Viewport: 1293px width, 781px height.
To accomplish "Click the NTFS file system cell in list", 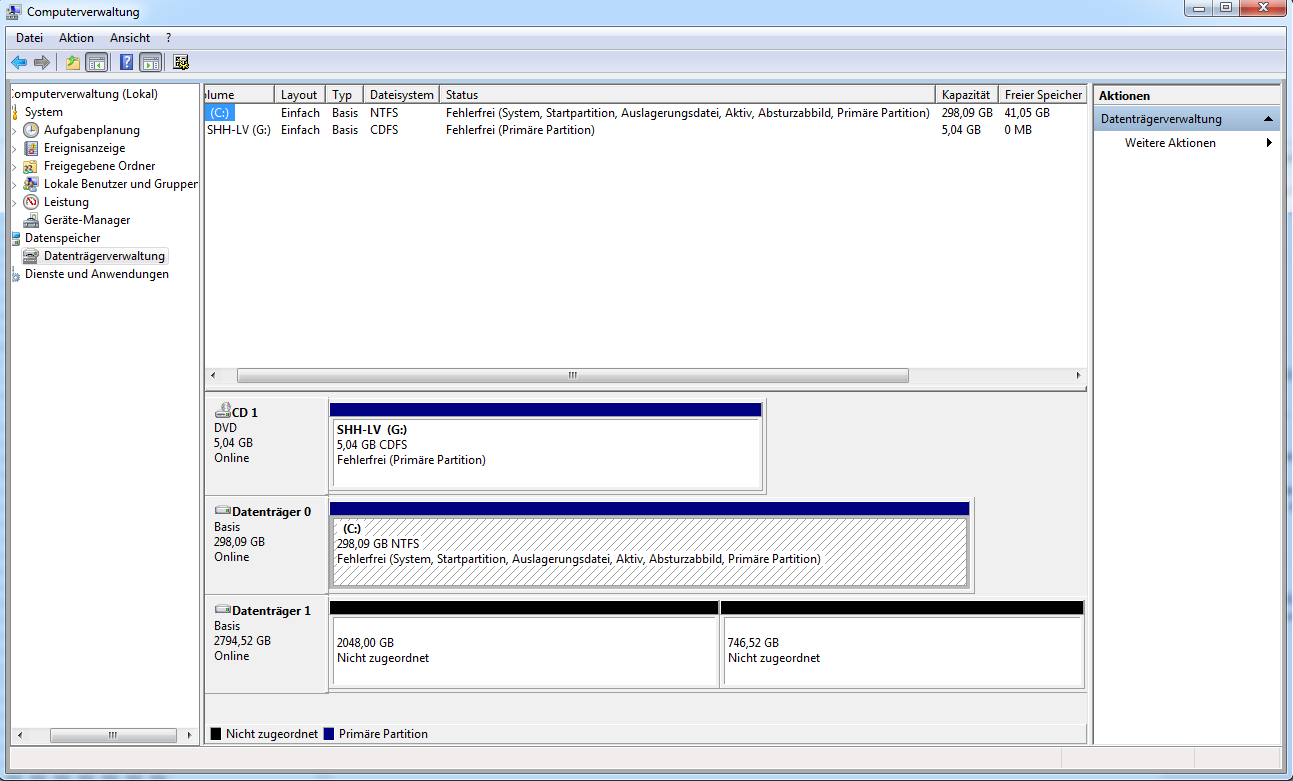I will click(x=384, y=113).
